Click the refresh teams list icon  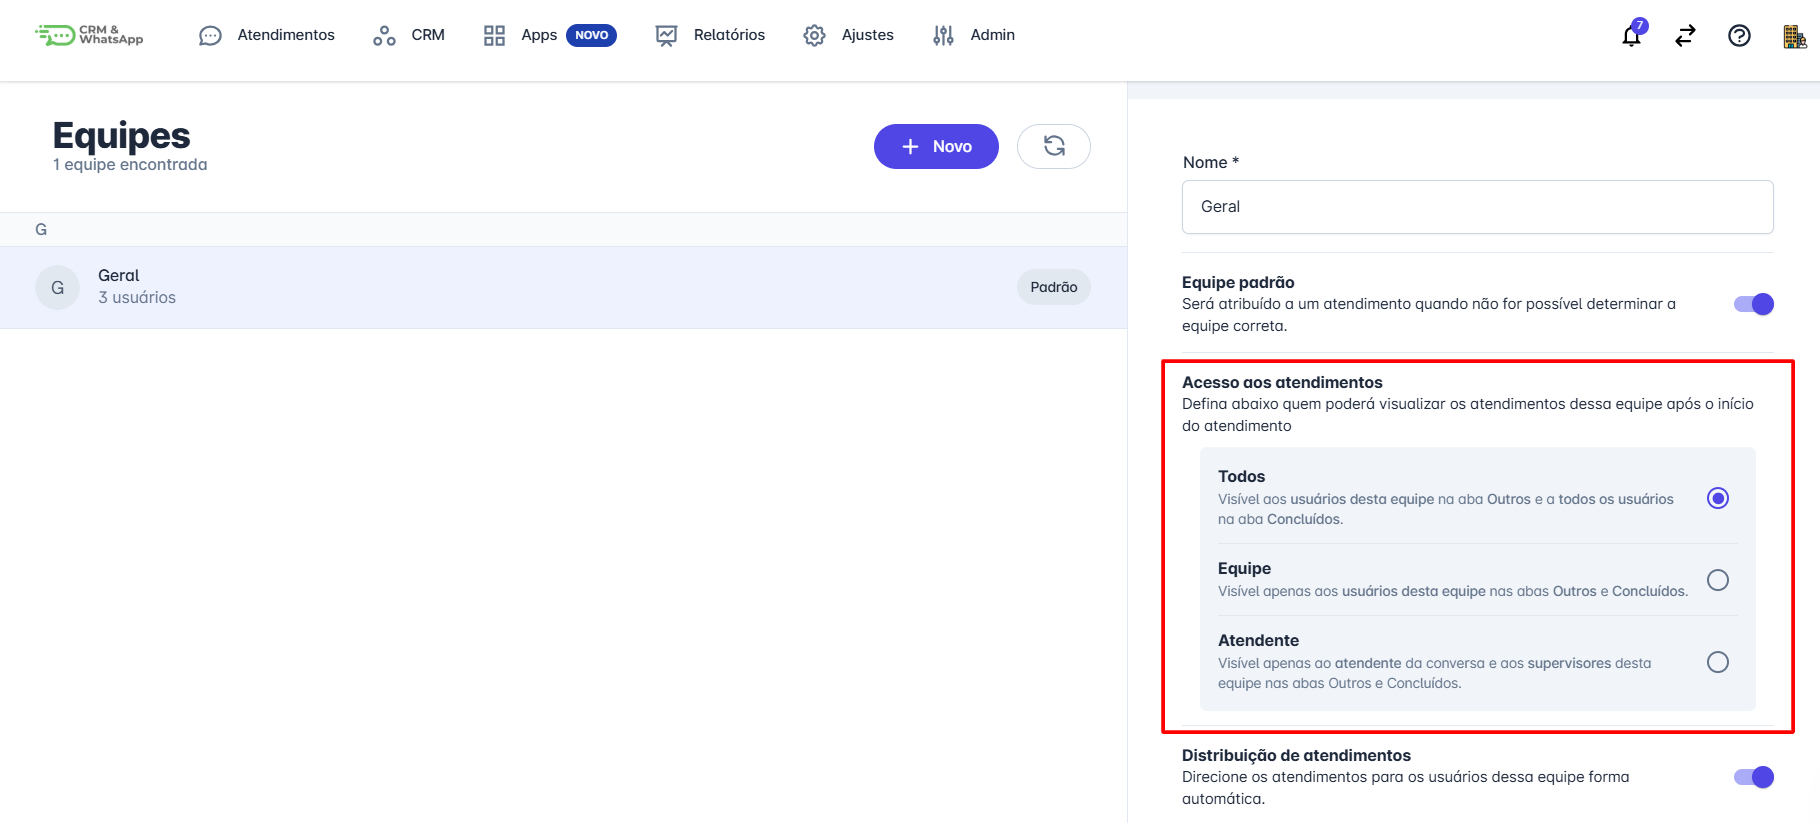[1053, 146]
